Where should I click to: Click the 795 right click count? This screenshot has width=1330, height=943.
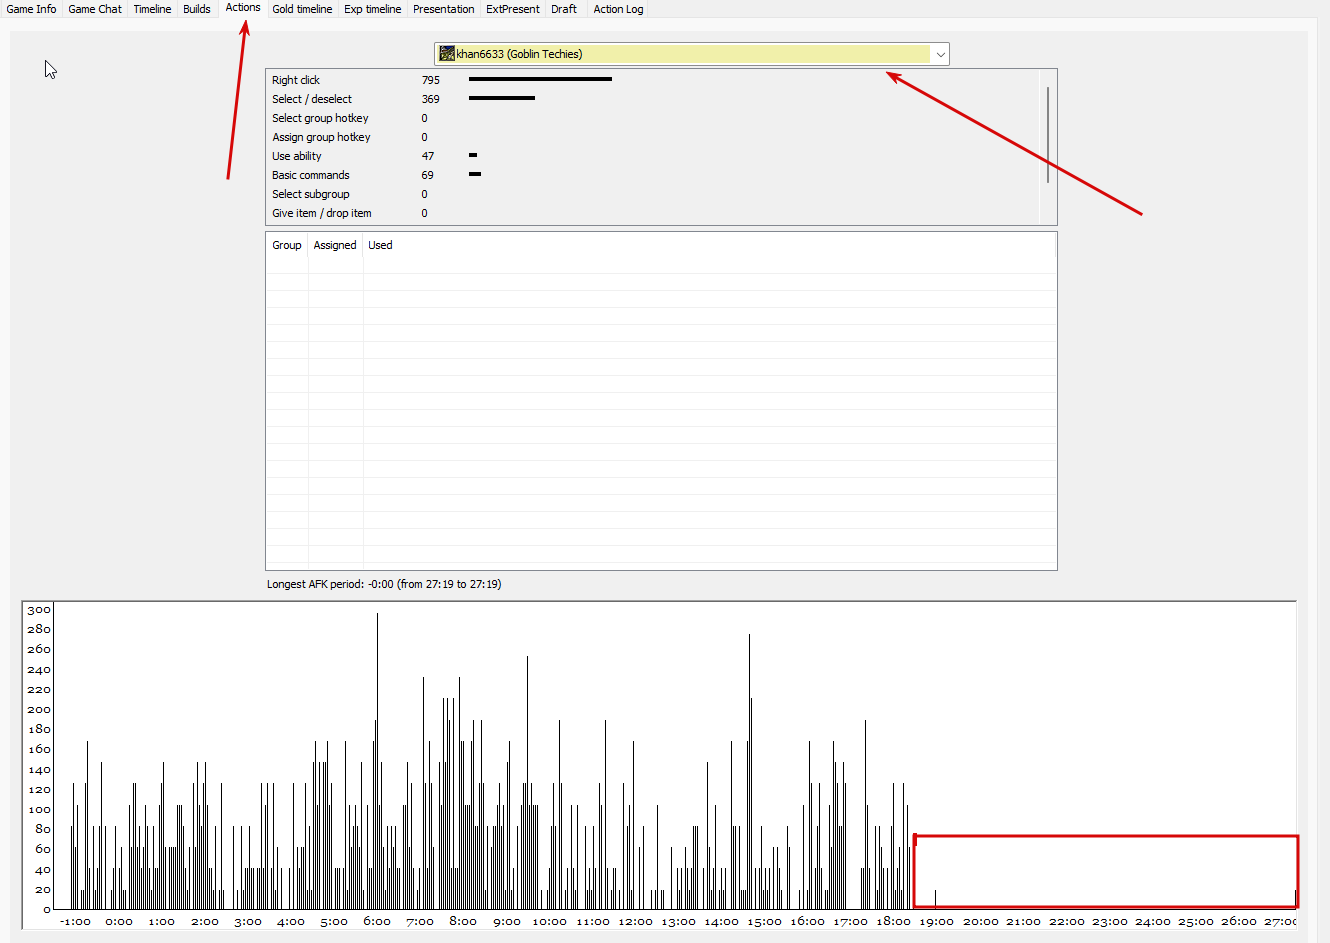tap(431, 80)
